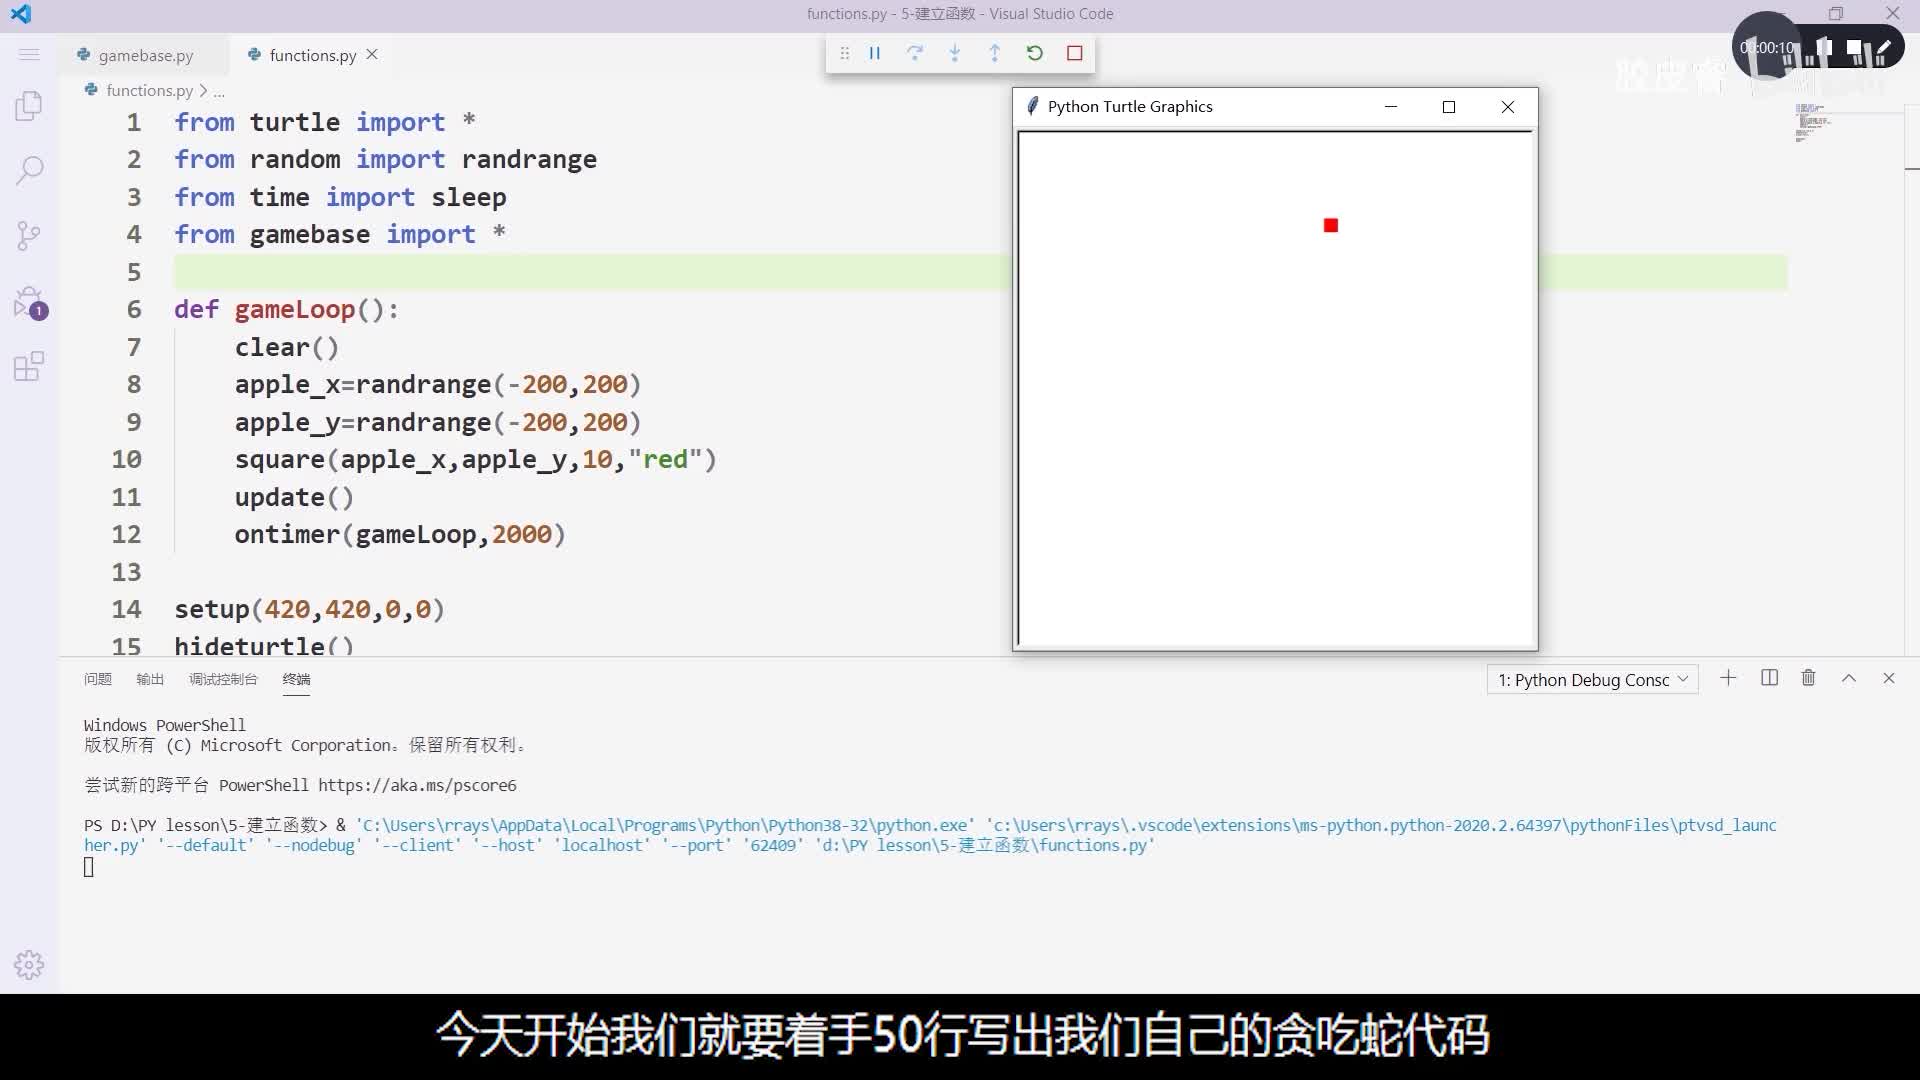Open the 调试控制台 (Debug Console) tab

click(223, 679)
